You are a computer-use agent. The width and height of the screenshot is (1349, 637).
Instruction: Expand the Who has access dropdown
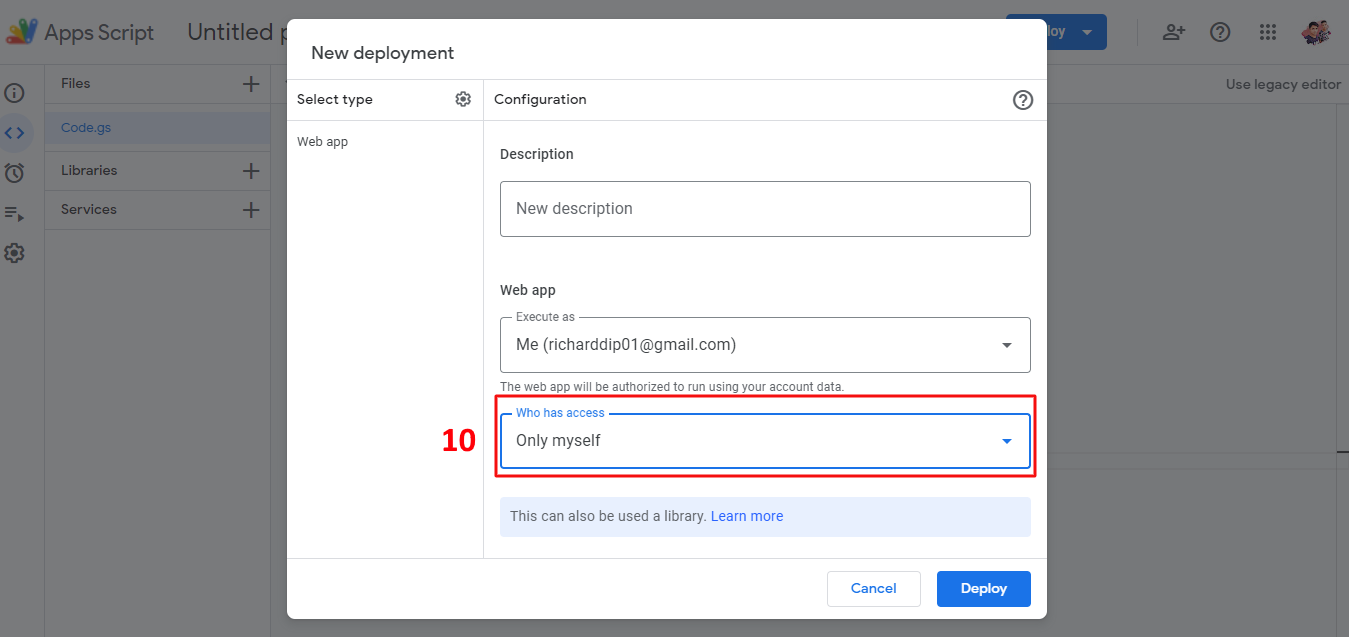coord(765,441)
